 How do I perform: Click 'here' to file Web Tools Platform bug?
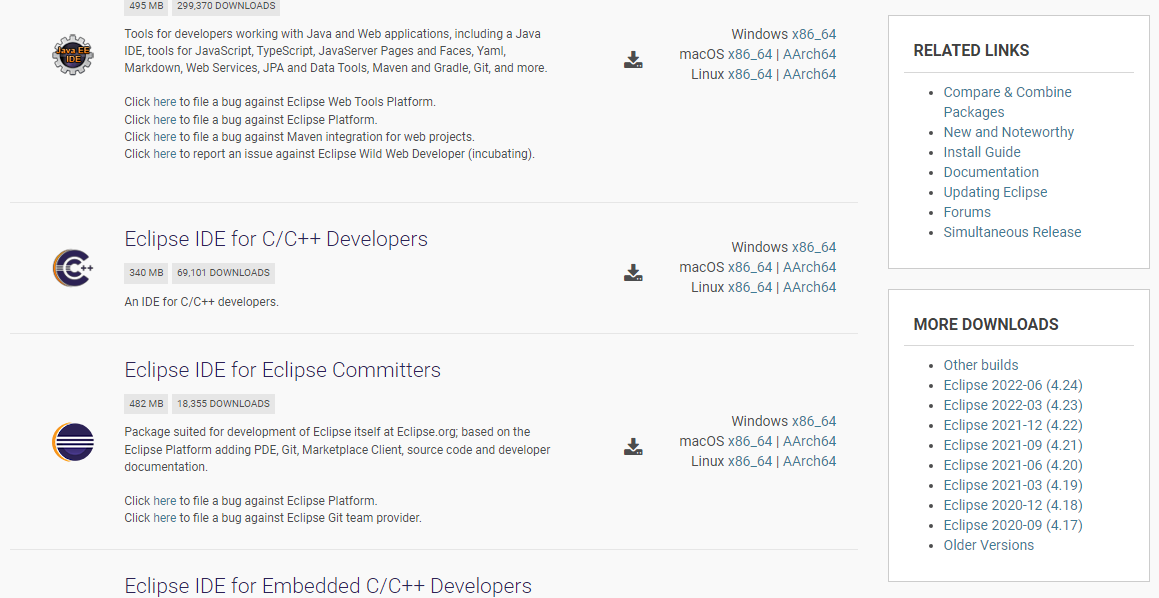tap(165, 102)
